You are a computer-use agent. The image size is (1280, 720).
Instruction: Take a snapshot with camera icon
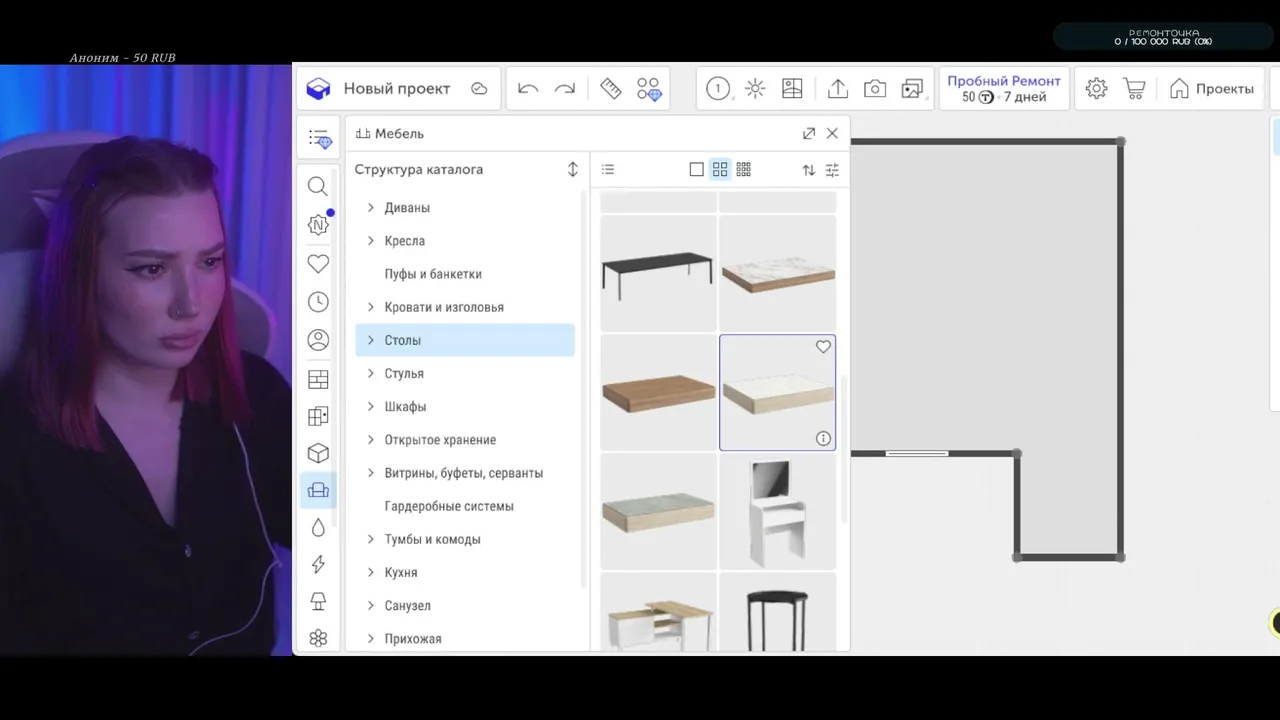(875, 89)
